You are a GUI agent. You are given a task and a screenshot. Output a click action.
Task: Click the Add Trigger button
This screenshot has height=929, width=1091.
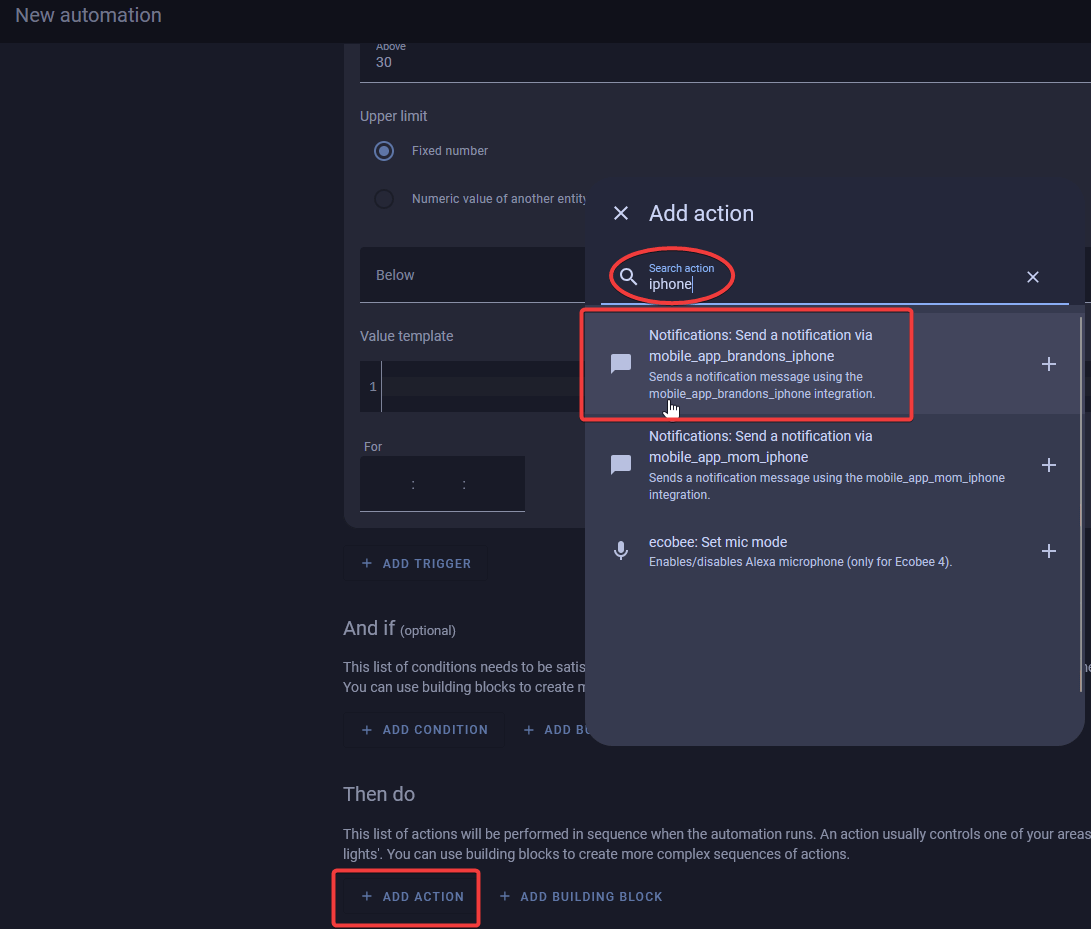416,564
